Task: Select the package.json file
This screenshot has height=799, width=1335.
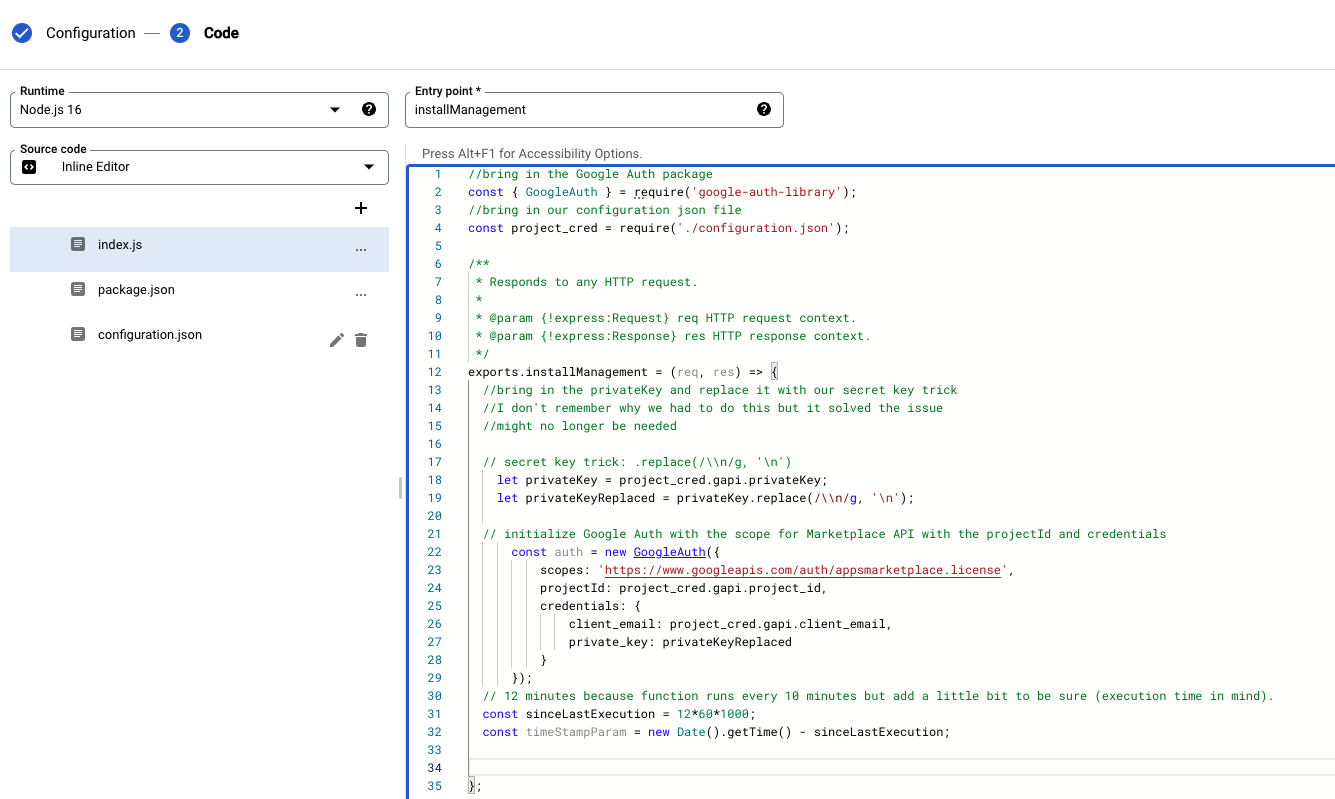Action: point(199,294)
